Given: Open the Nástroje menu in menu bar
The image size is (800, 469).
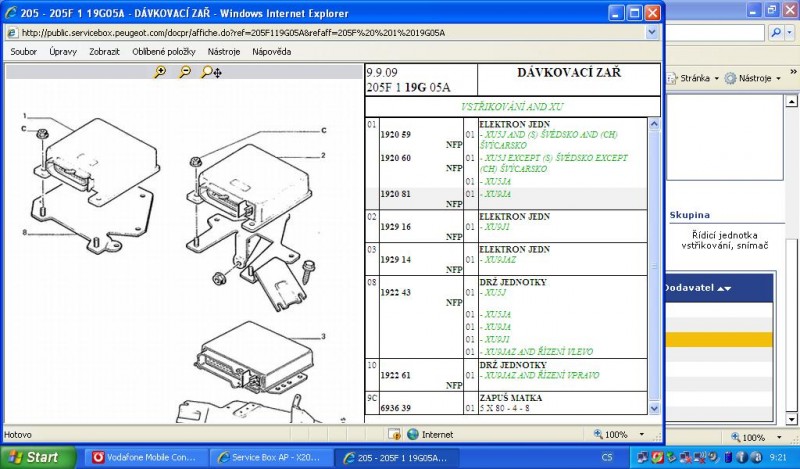Looking at the screenshot, I should (224, 51).
